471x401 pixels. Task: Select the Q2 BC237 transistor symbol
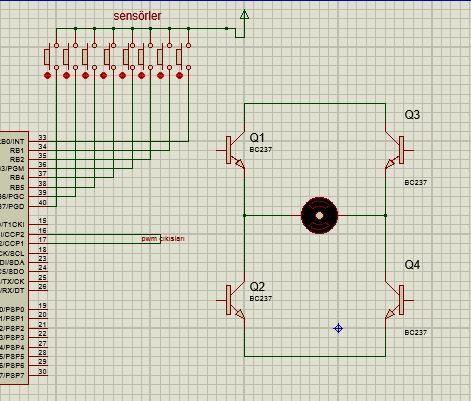pyautogui.click(x=235, y=300)
